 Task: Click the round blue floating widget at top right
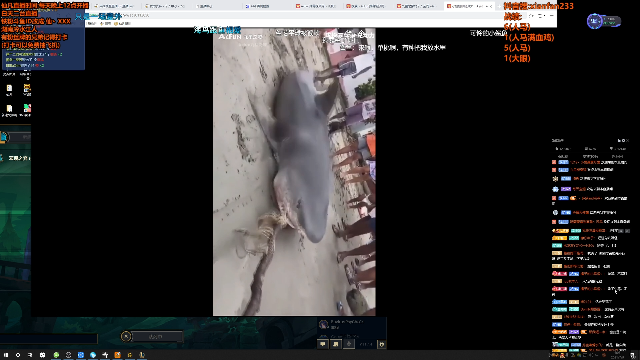[594, 21]
